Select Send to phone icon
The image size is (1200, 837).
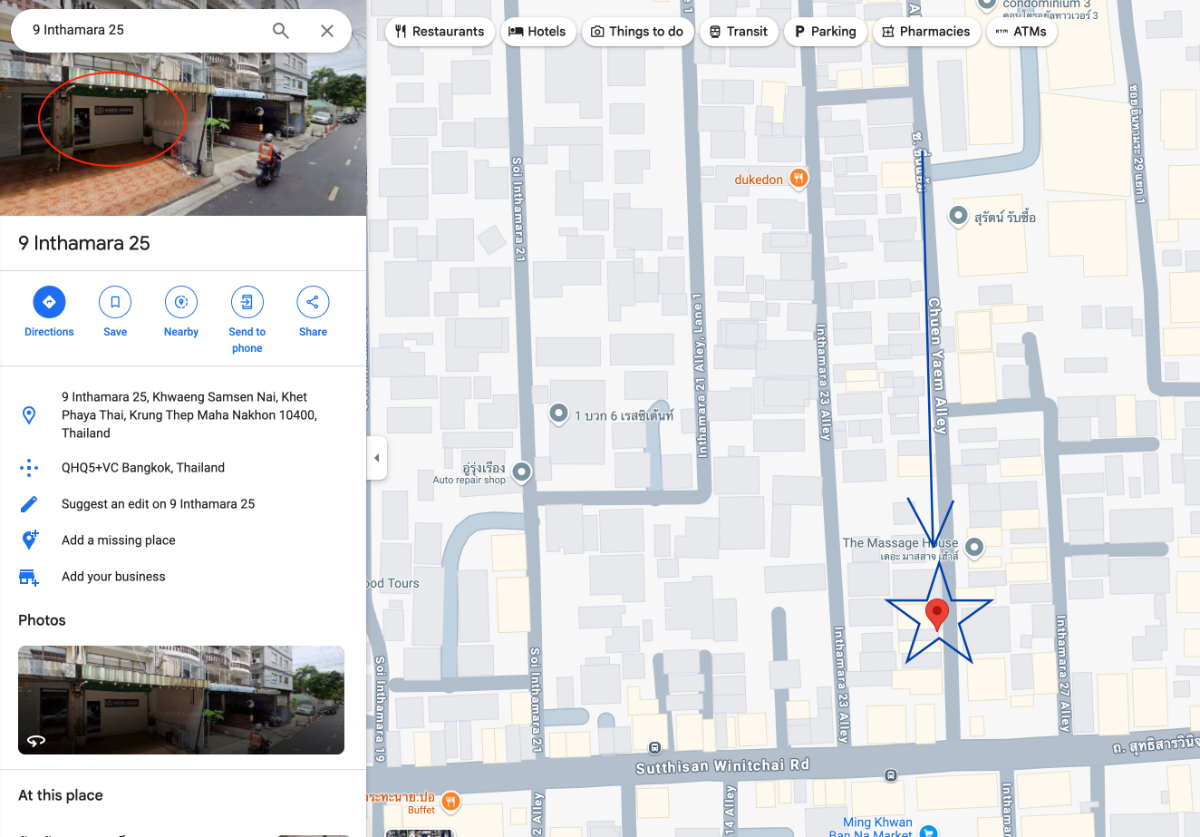click(247, 302)
